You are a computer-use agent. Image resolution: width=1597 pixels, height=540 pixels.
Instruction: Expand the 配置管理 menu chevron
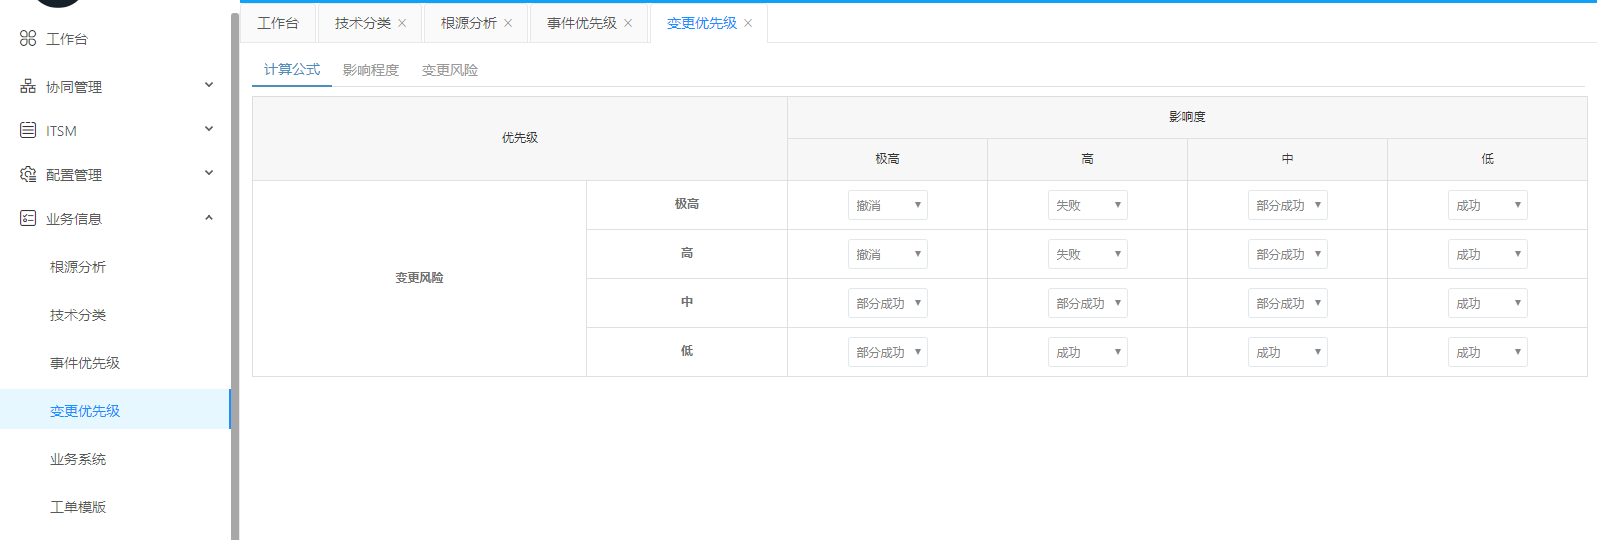tap(209, 173)
